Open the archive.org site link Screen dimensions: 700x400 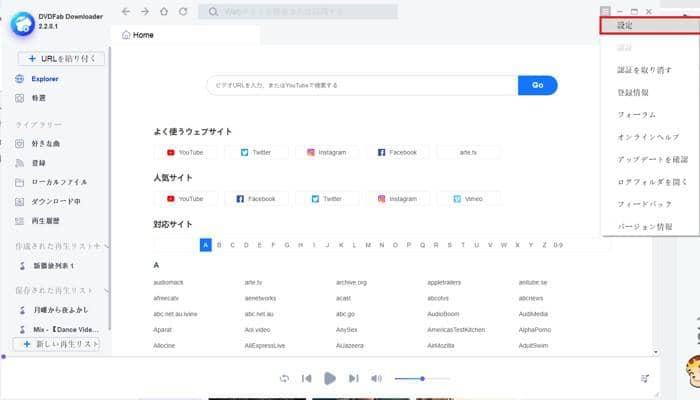[351, 283]
